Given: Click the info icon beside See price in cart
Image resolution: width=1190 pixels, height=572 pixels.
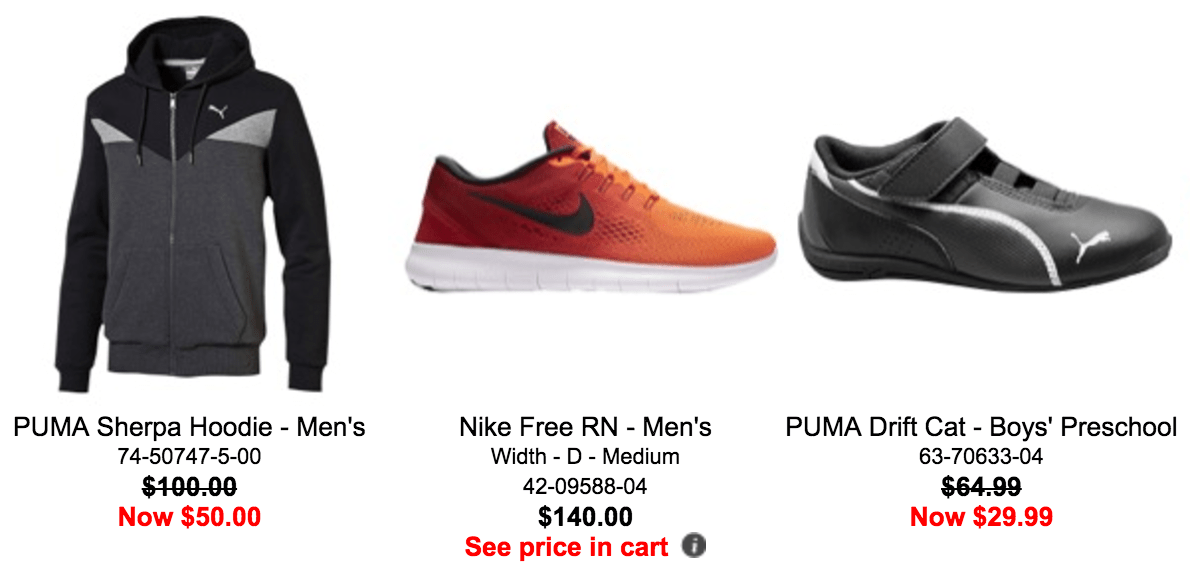Looking at the screenshot, I should click(694, 545).
